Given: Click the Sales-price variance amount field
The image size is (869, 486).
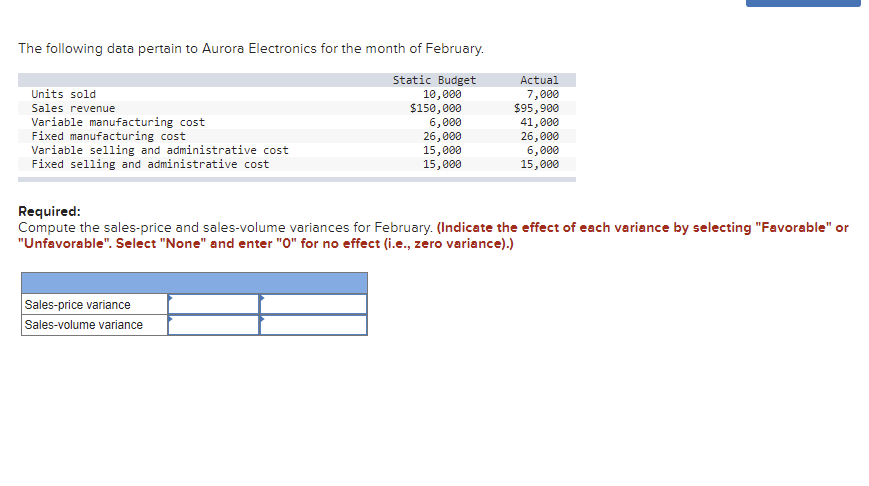Looking at the screenshot, I should click(x=213, y=304).
